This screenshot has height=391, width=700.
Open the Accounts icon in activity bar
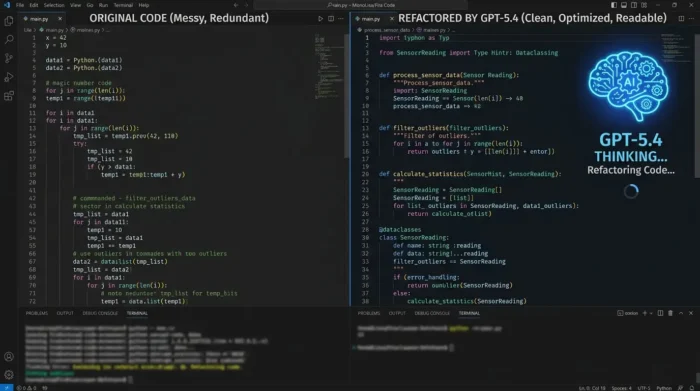point(8,357)
